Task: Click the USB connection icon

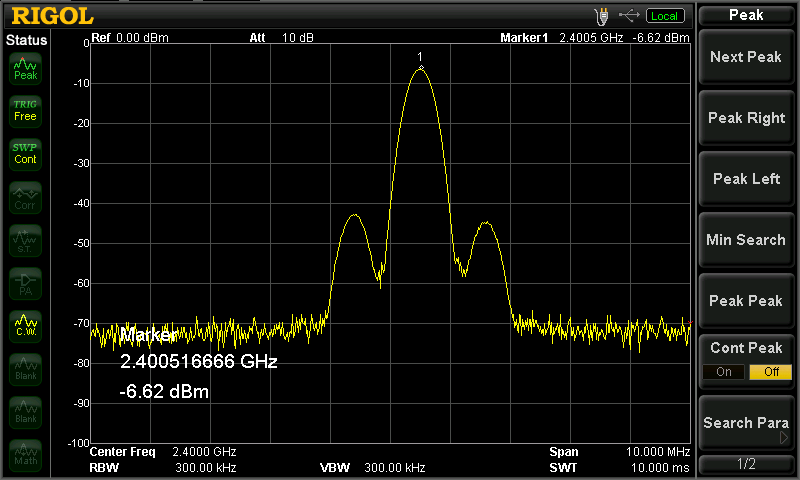Action: point(629,16)
